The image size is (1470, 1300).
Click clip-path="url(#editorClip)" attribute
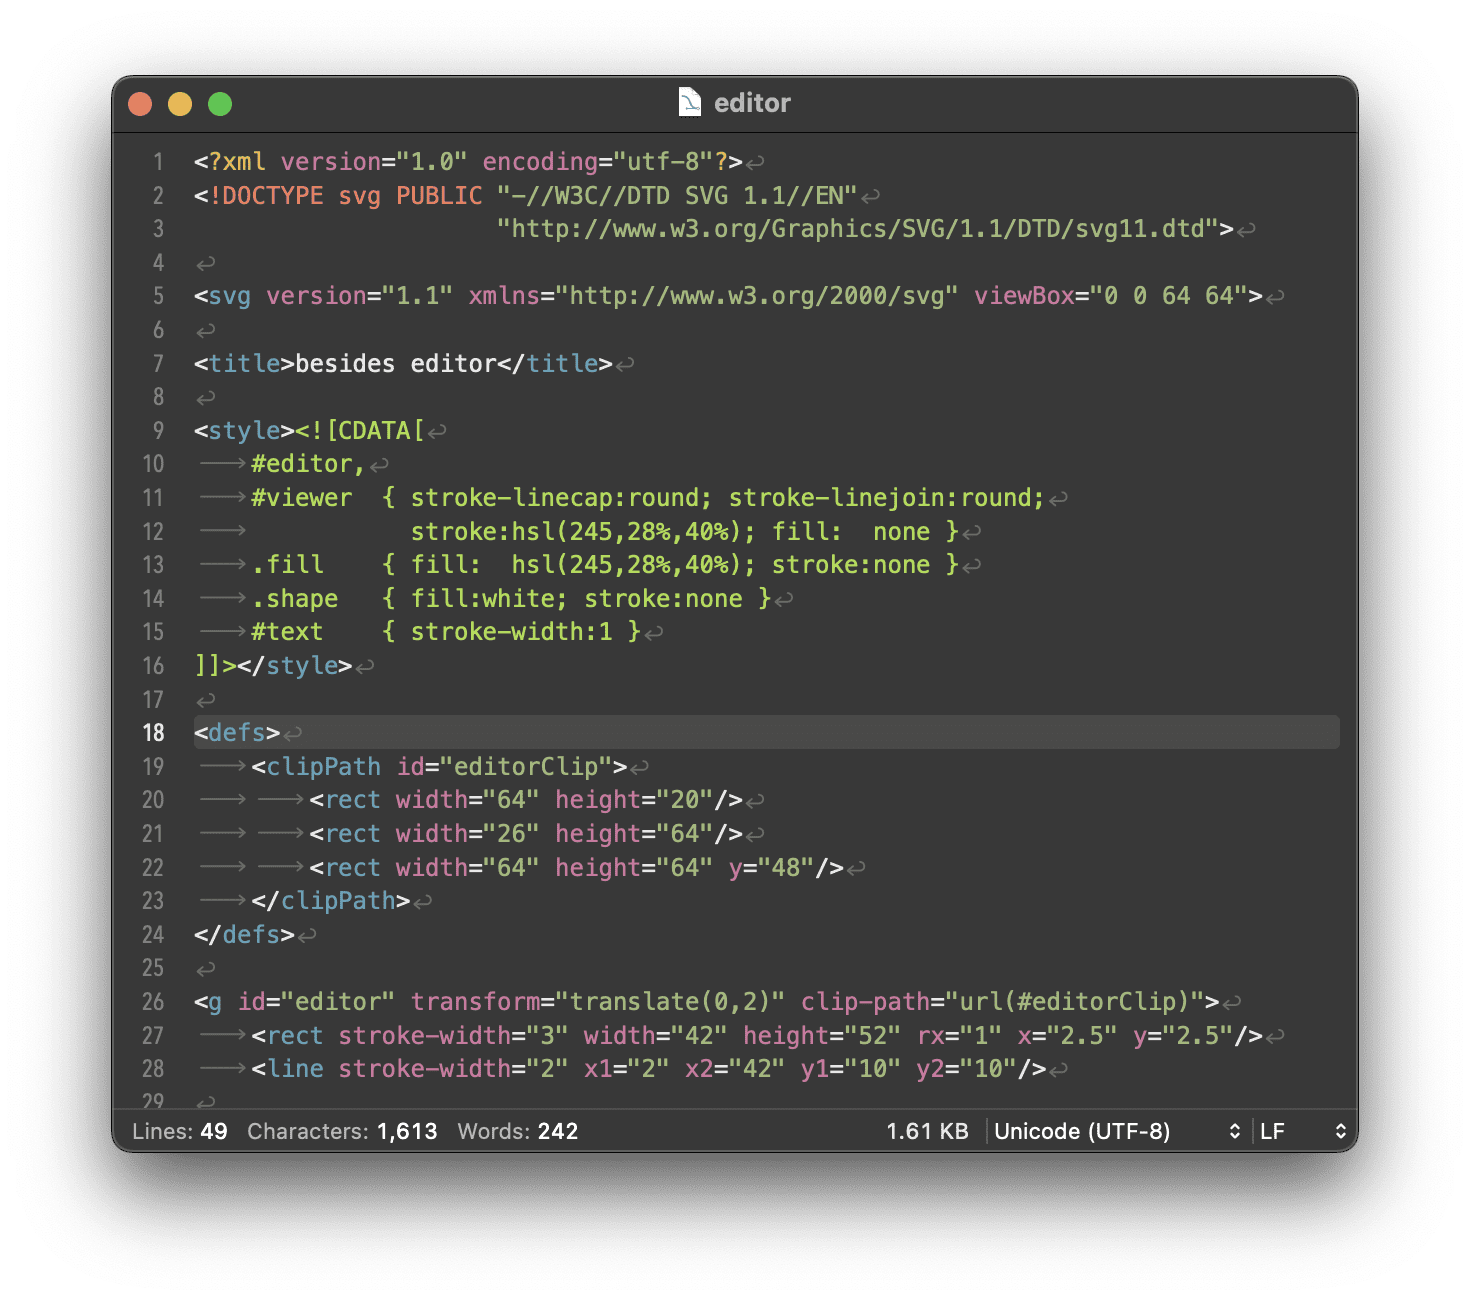click(x=1003, y=1002)
